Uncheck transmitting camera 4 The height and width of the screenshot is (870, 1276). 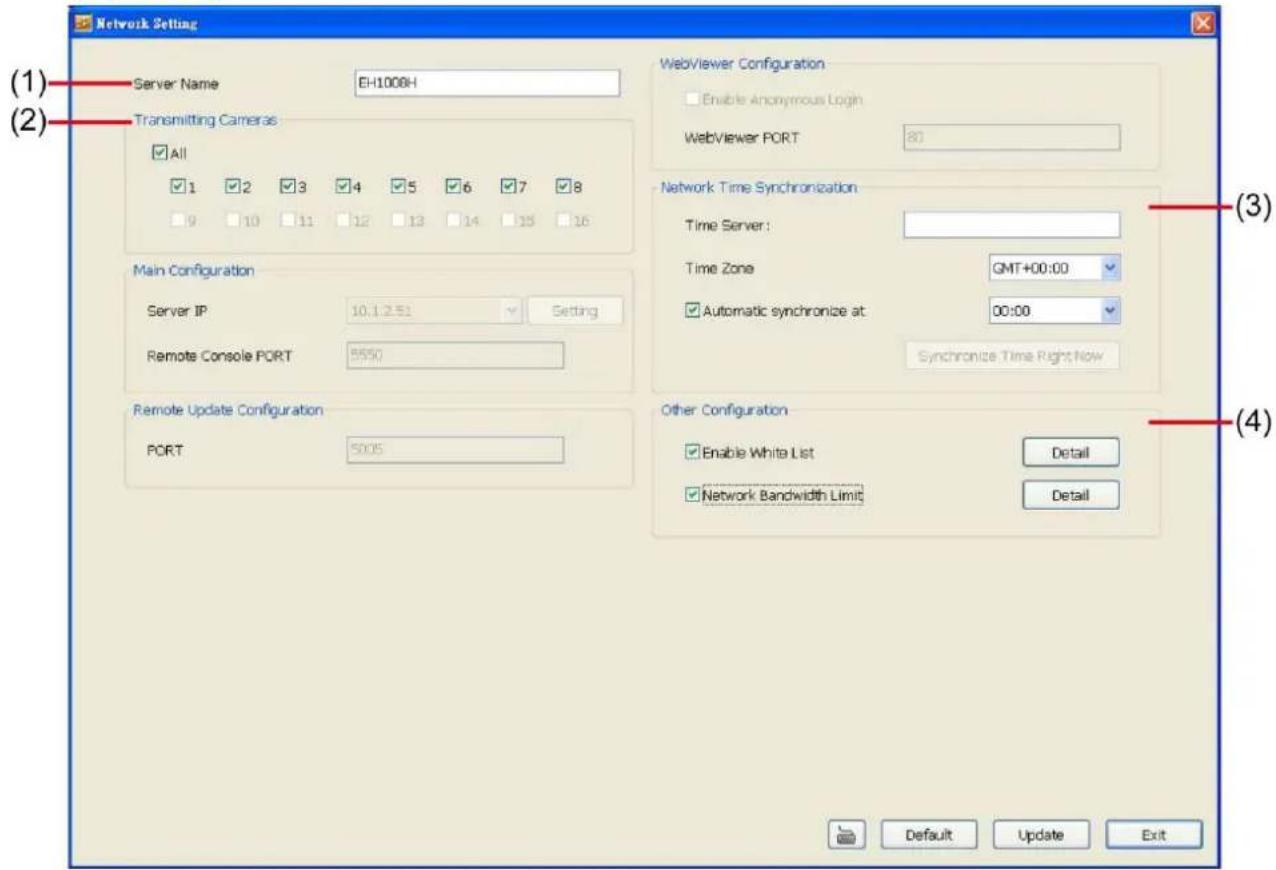point(342,186)
